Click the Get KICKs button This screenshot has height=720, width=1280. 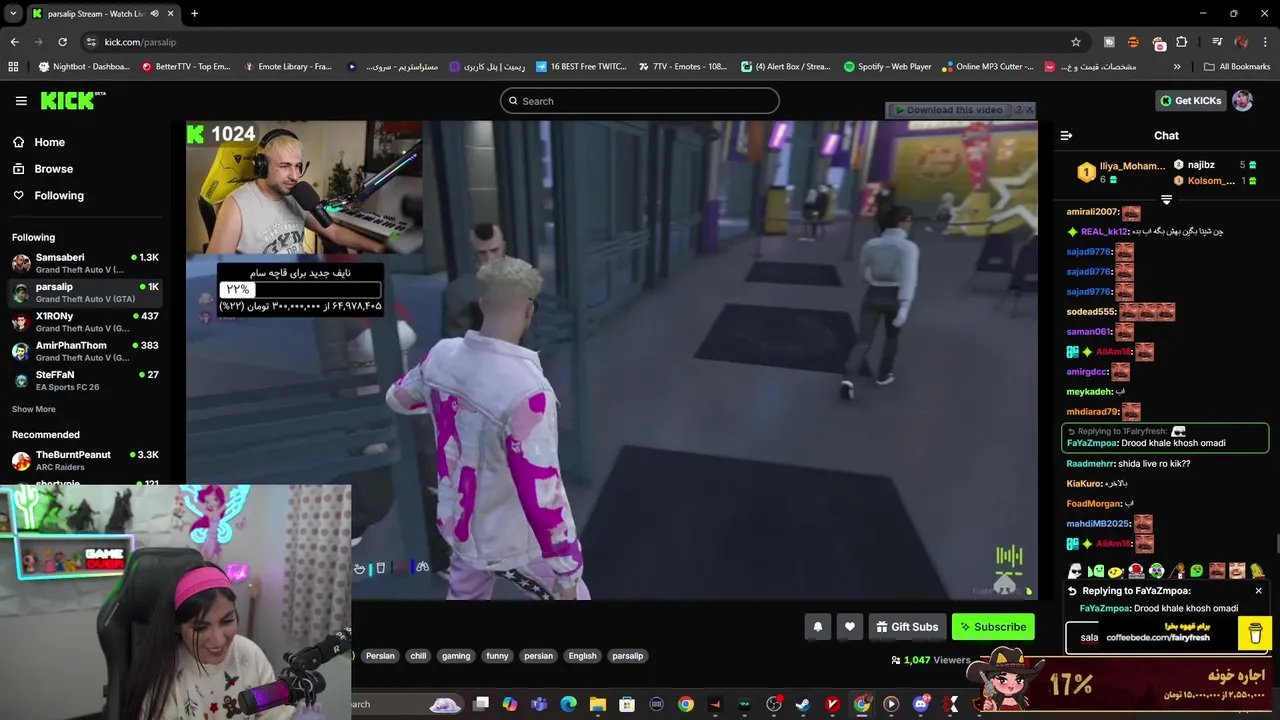(x=1190, y=100)
